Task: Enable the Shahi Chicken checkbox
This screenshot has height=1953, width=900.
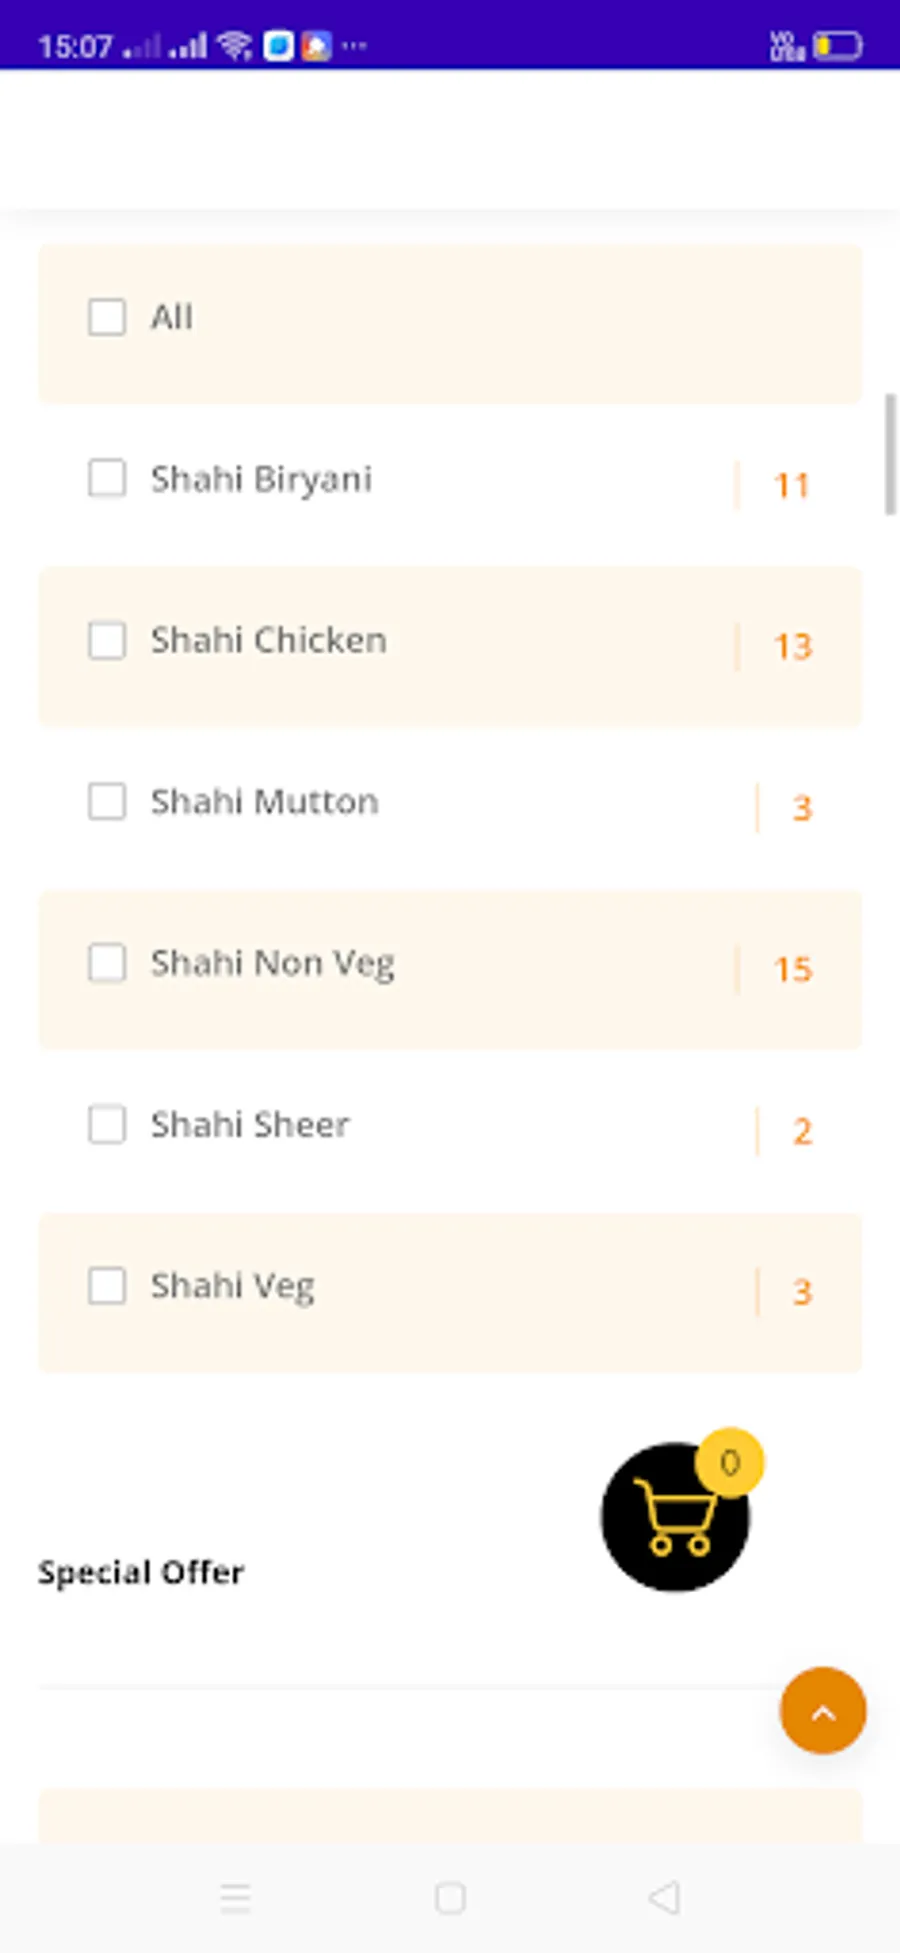Action: (x=107, y=640)
